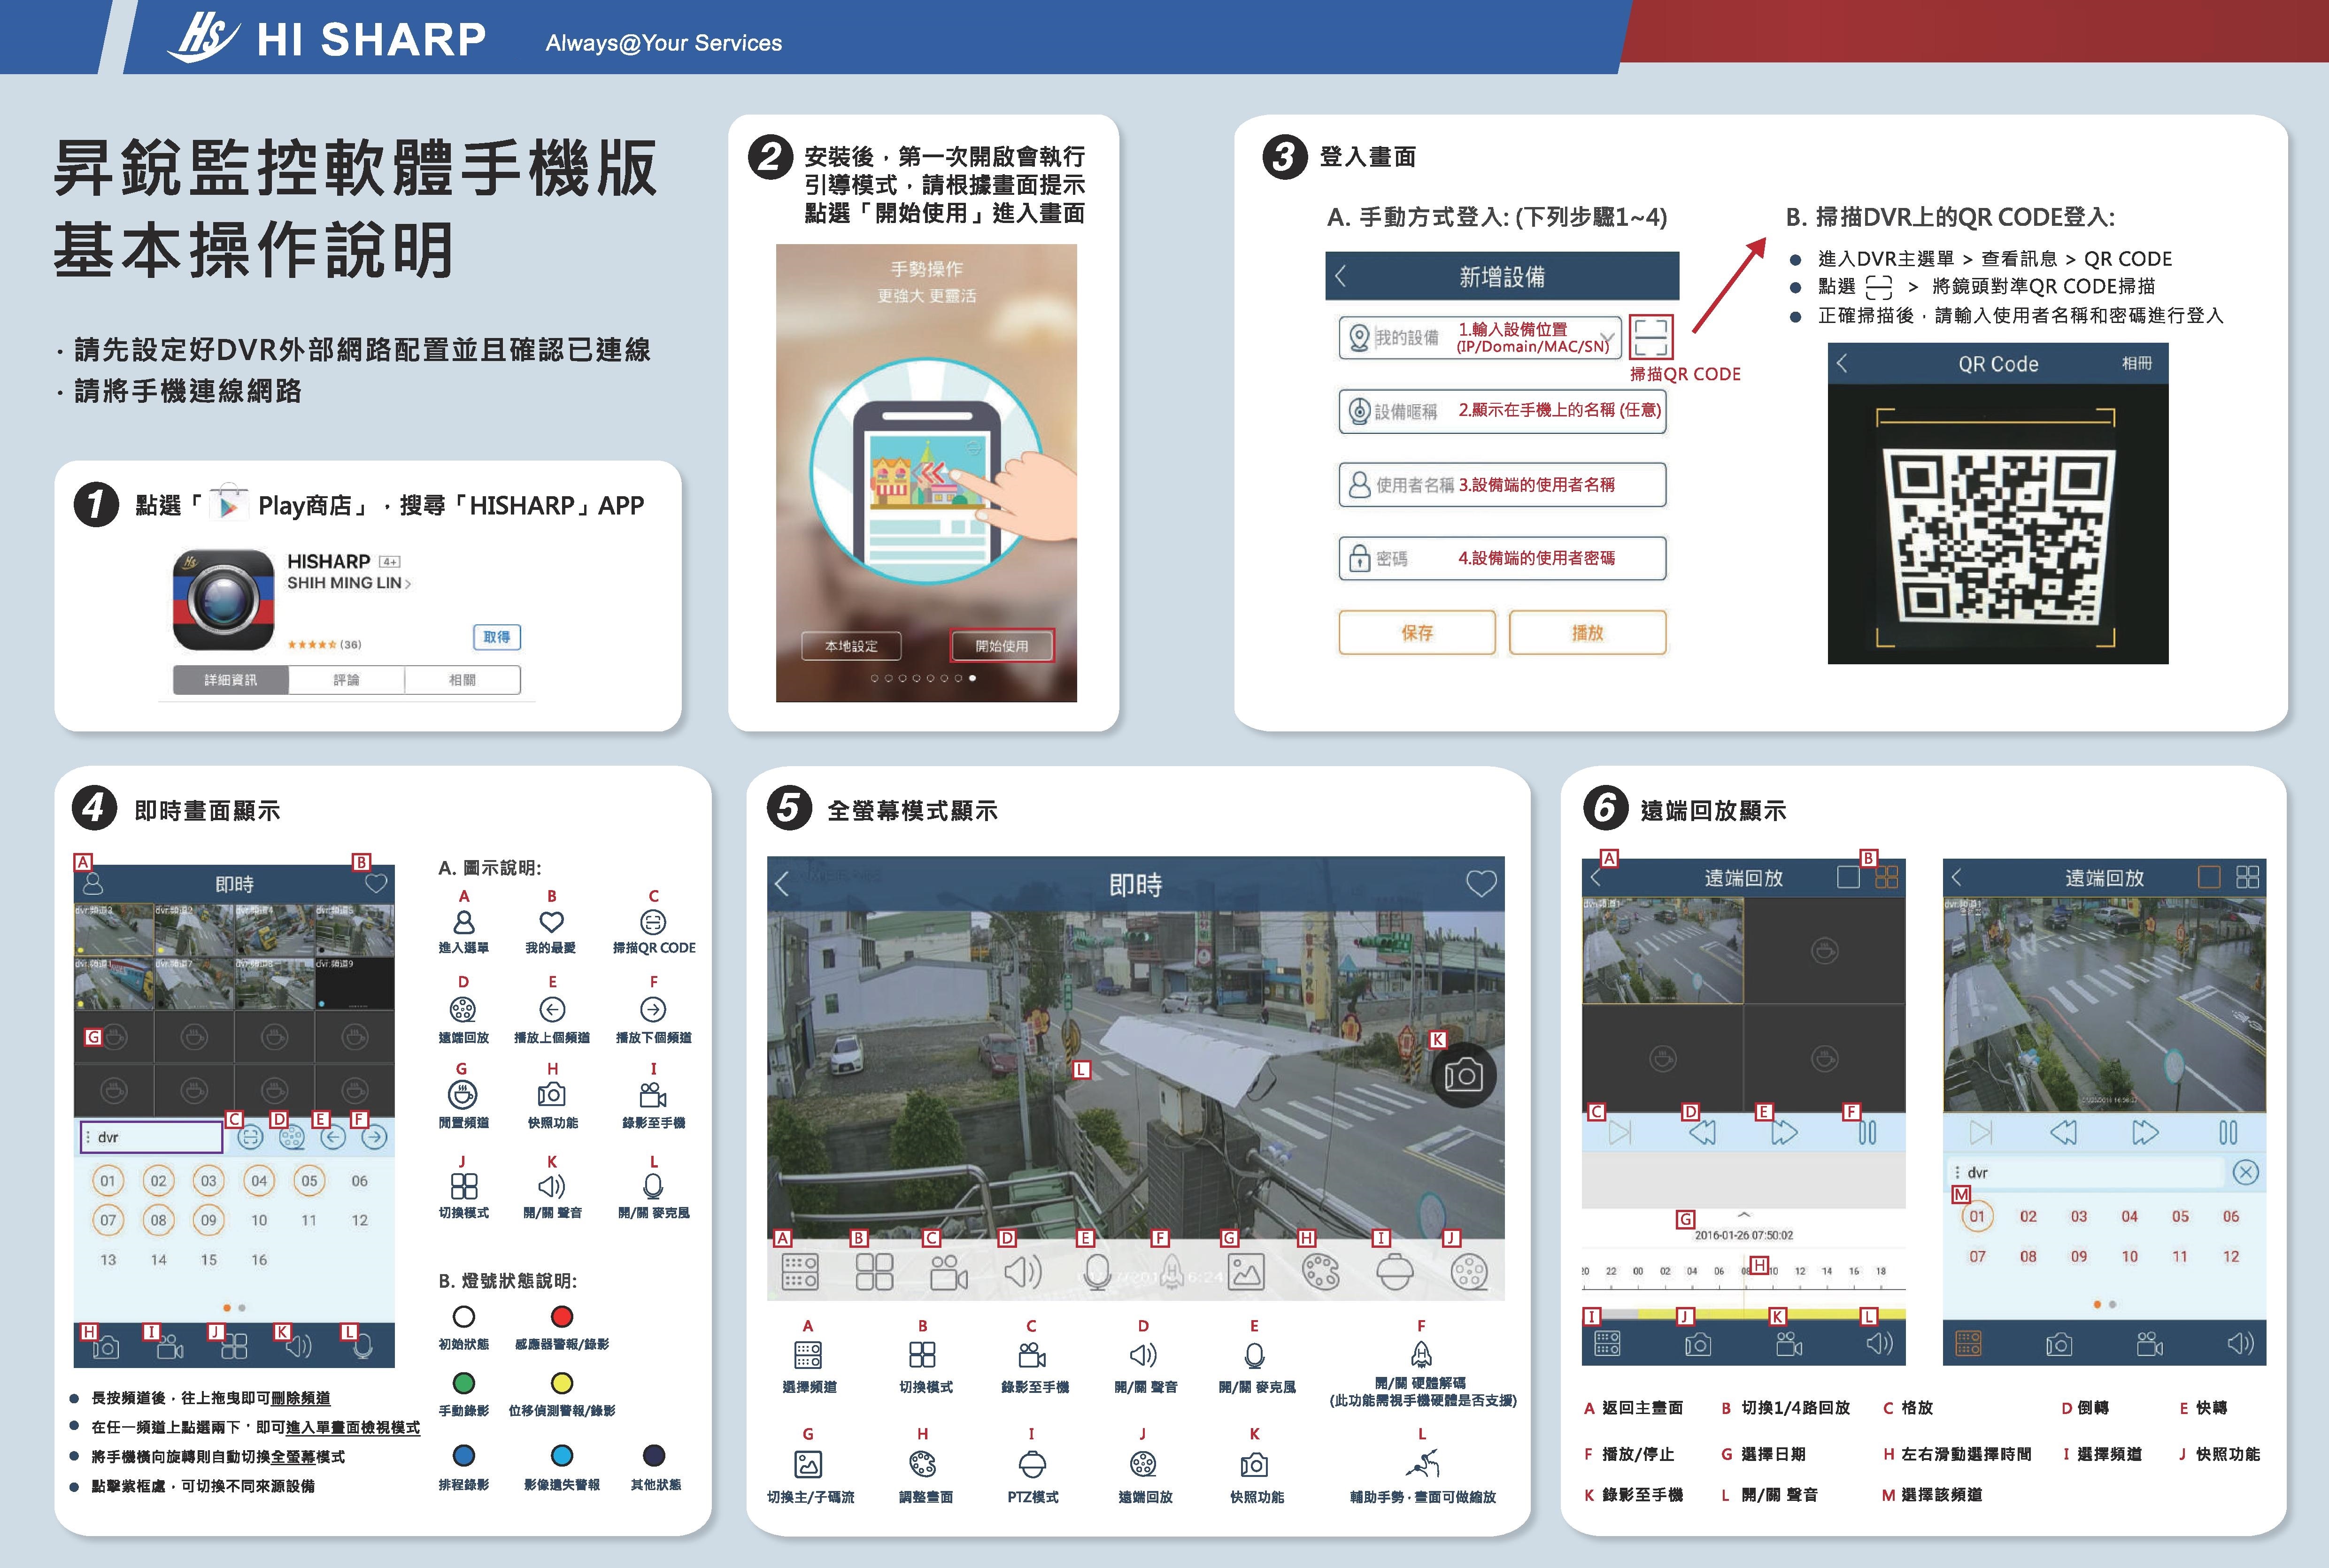This screenshot has height=1568, width=2329.
Task: Tap previous channel arrow in small 即時 phone
Action: [333, 1137]
